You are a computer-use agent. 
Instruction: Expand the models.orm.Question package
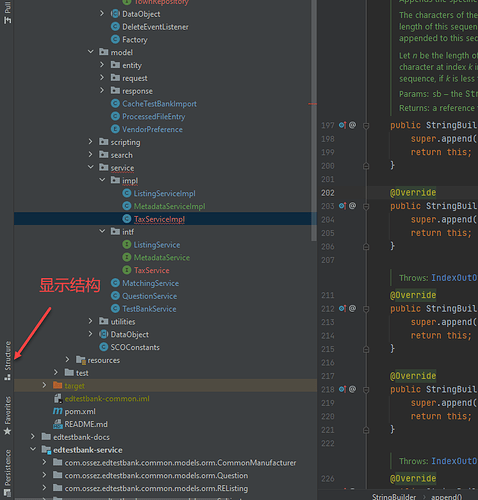[x=44, y=475]
